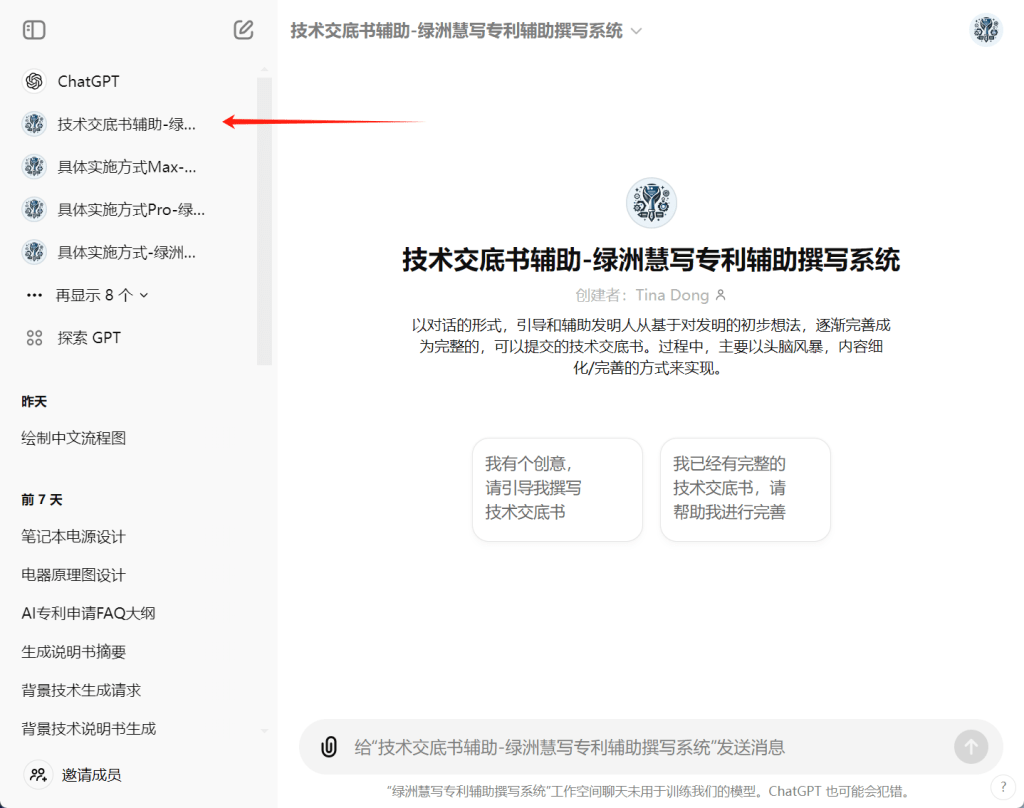Toggle the sidebar collapse icon
The width and height of the screenshot is (1024, 808).
34,30
